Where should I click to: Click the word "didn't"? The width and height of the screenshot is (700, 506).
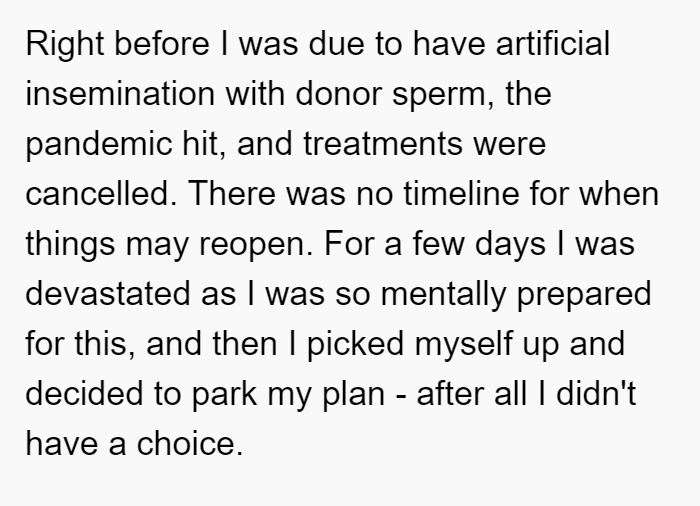coord(596,393)
